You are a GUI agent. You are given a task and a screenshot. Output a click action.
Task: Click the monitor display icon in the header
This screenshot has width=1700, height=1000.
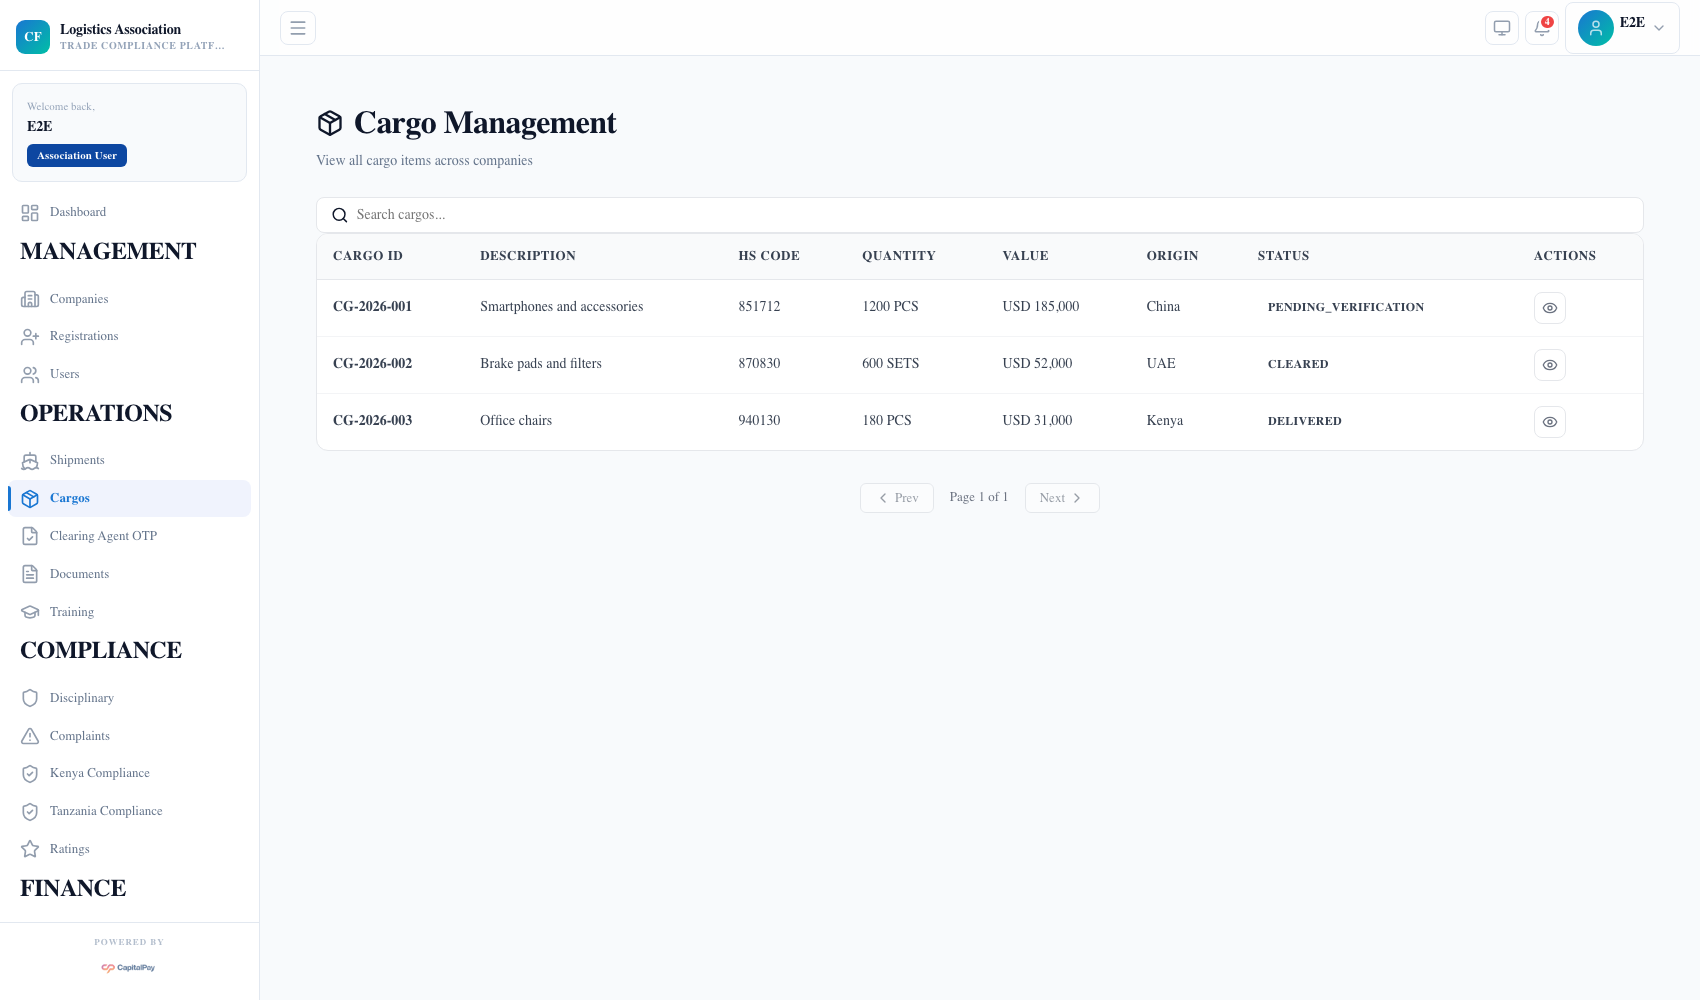pos(1501,28)
